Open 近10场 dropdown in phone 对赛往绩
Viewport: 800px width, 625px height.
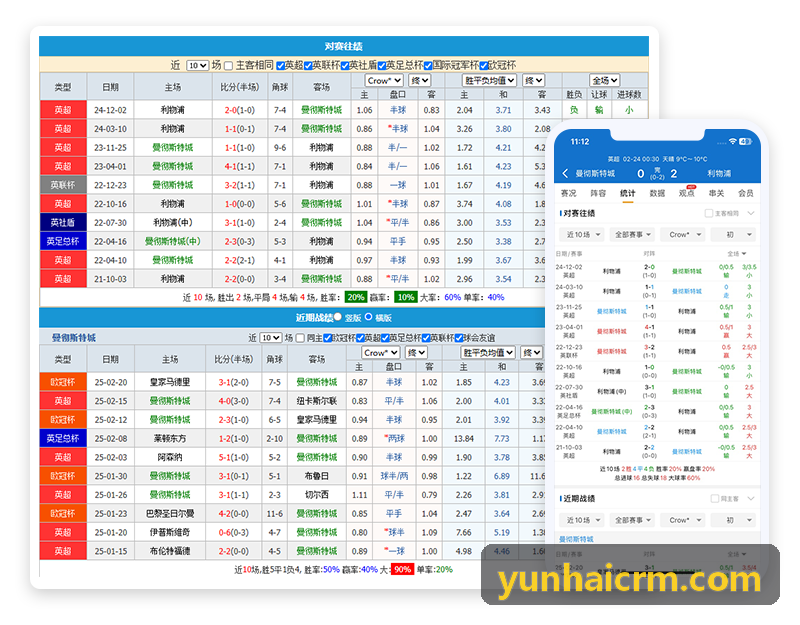(x=582, y=235)
